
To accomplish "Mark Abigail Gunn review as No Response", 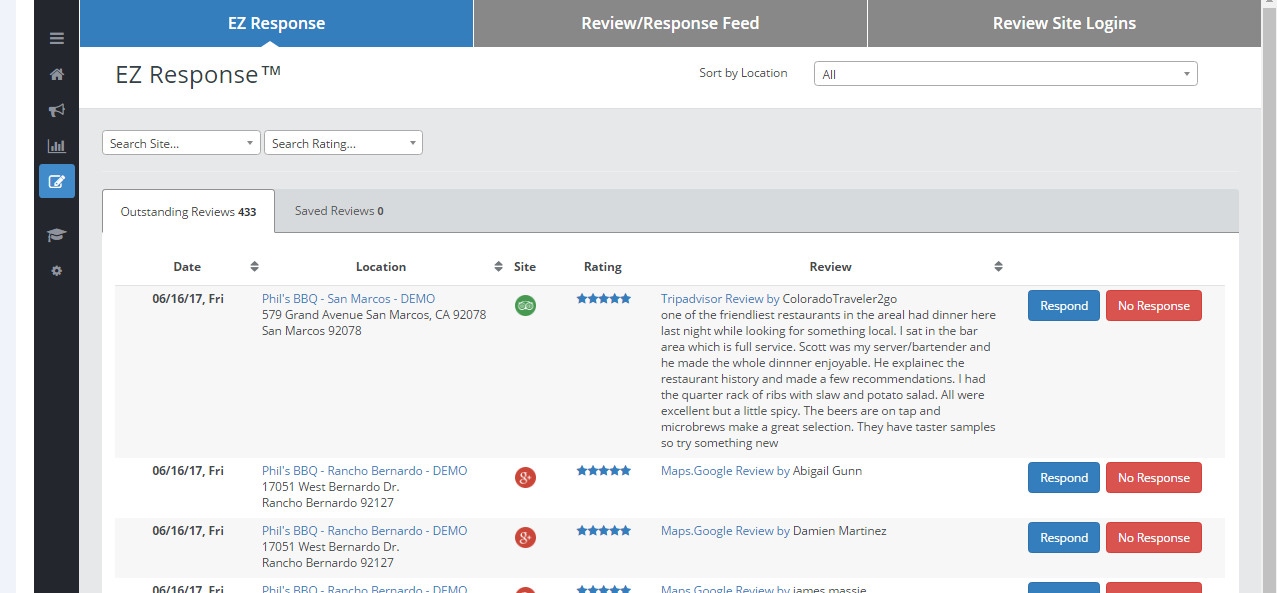I will coord(1153,478).
